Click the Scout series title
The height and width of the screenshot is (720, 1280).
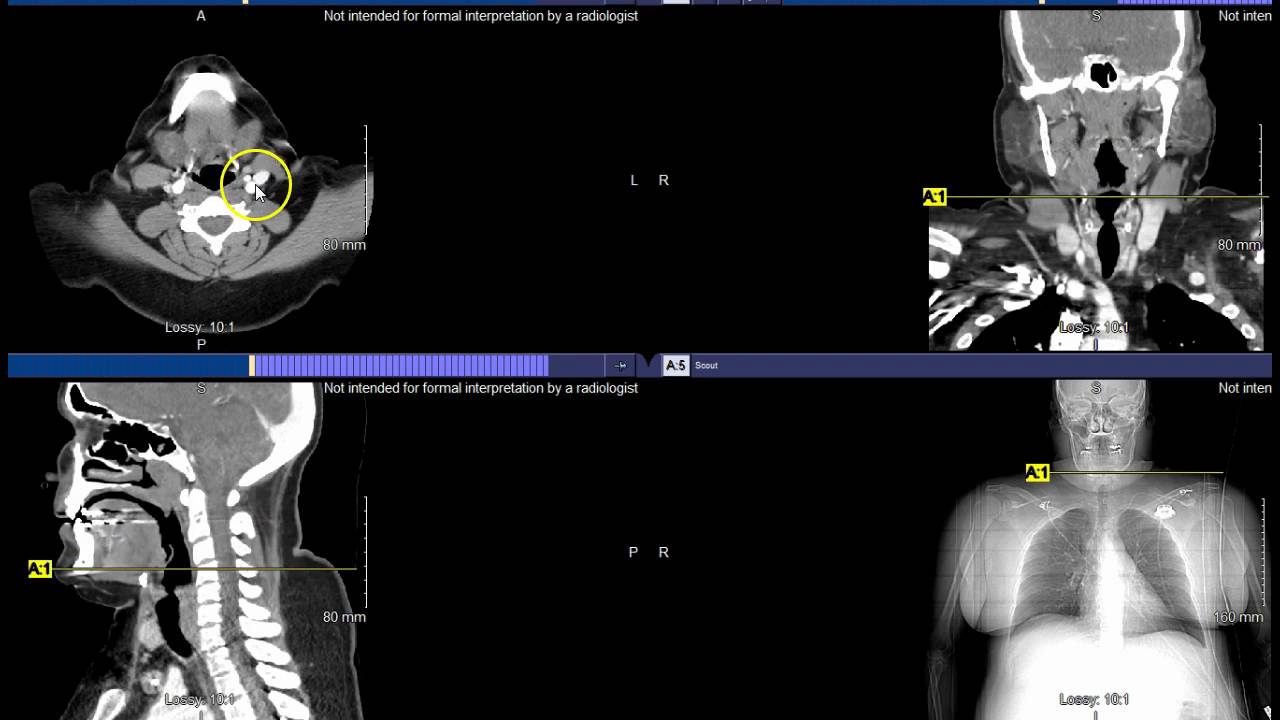click(x=706, y=366)
